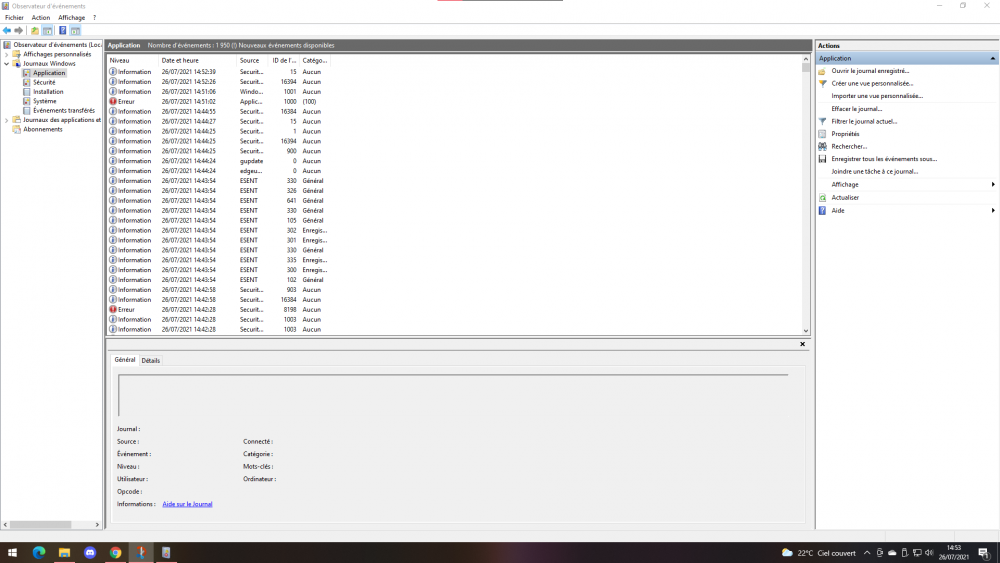Sort events by Niveau column header
Image resolution: width=1000 pixels, height=563 pixels.
[x=133, y=61]
